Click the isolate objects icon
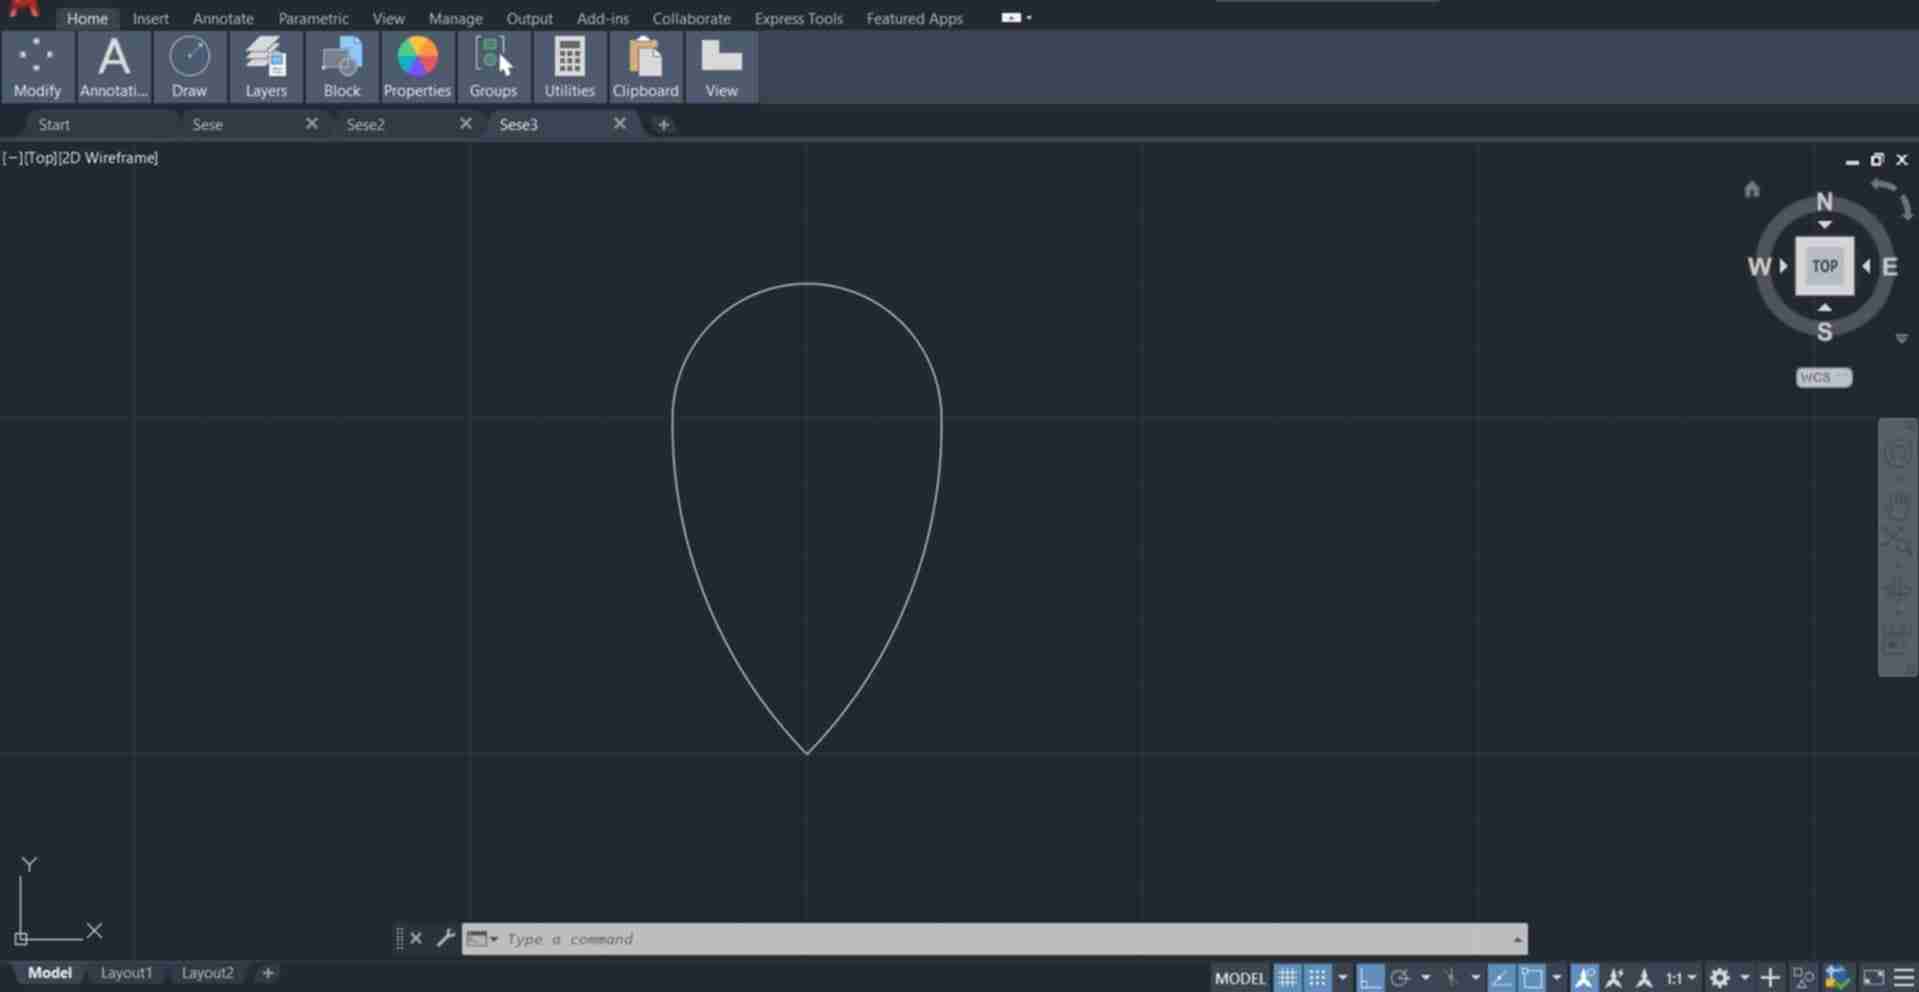Image resolution: width=1919 pixels, height=992 pixels. click(x=1803, y=978)
